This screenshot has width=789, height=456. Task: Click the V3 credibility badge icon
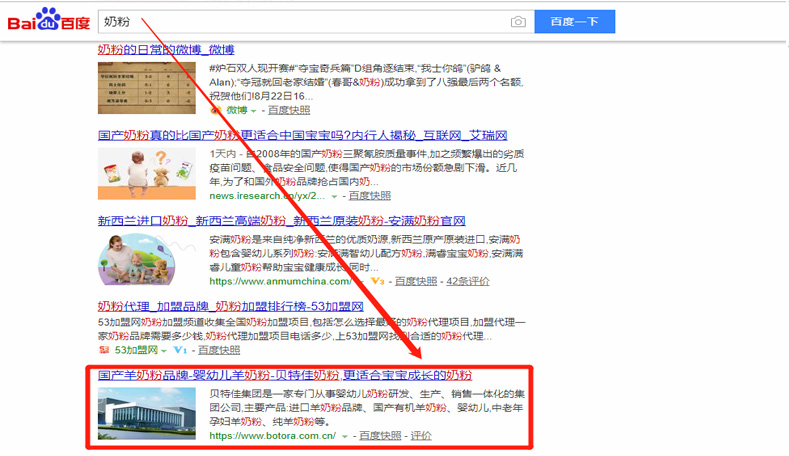tap(377, 281)
